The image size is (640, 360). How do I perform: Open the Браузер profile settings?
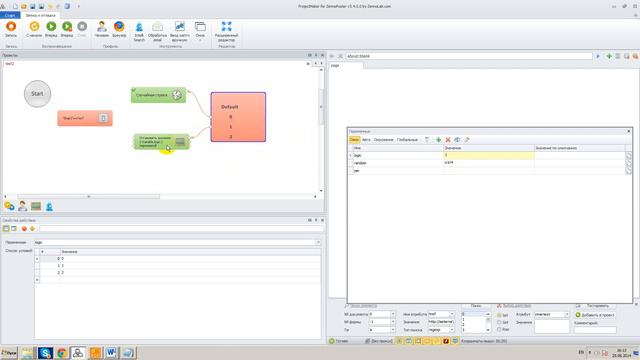(119, 29)
